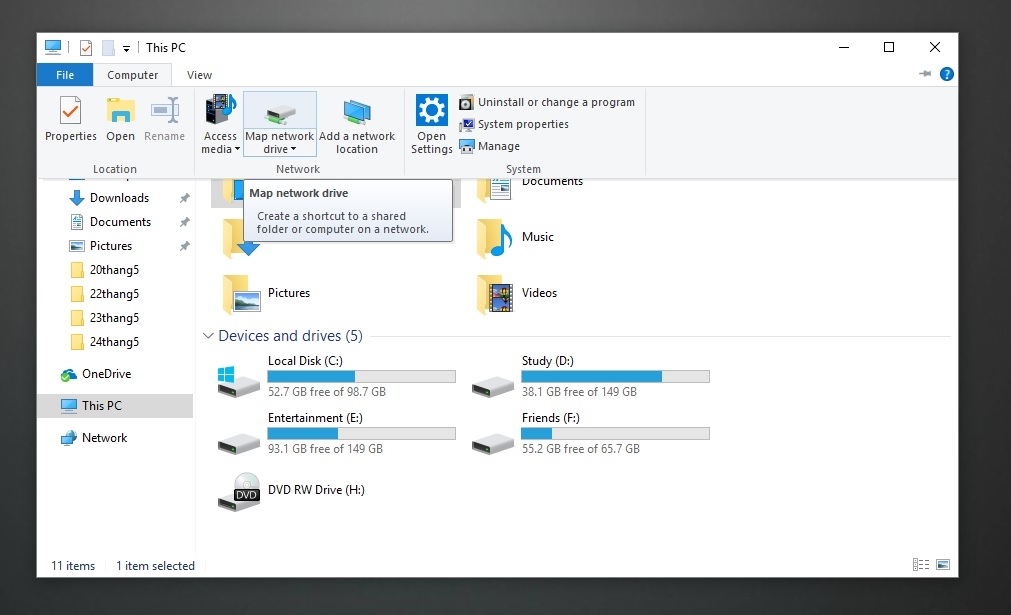Switch to large icons view in status bar
The height and width of the screenshot is (615, 1011).
coord(941,565)
